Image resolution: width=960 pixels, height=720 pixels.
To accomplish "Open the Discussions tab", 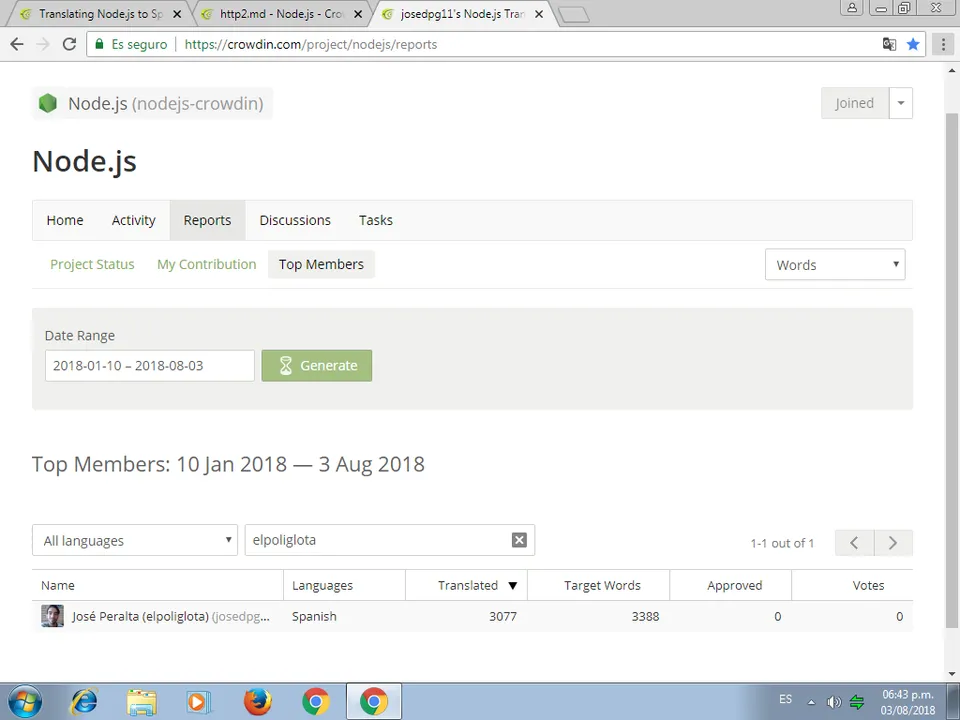I will pyautogui.click(x=295, y=220).
